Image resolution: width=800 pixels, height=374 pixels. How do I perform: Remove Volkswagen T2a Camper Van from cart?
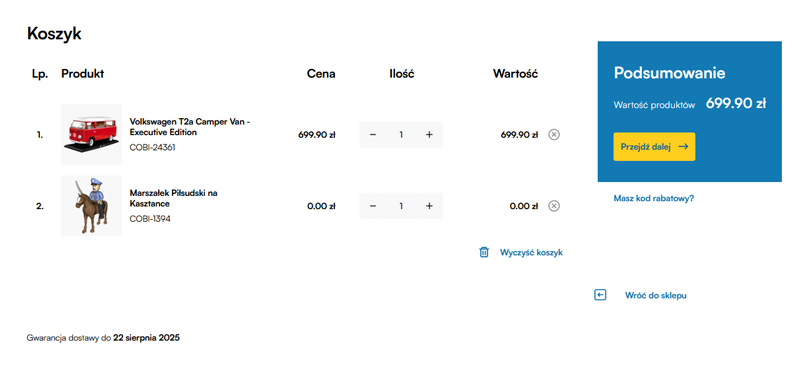554,135
